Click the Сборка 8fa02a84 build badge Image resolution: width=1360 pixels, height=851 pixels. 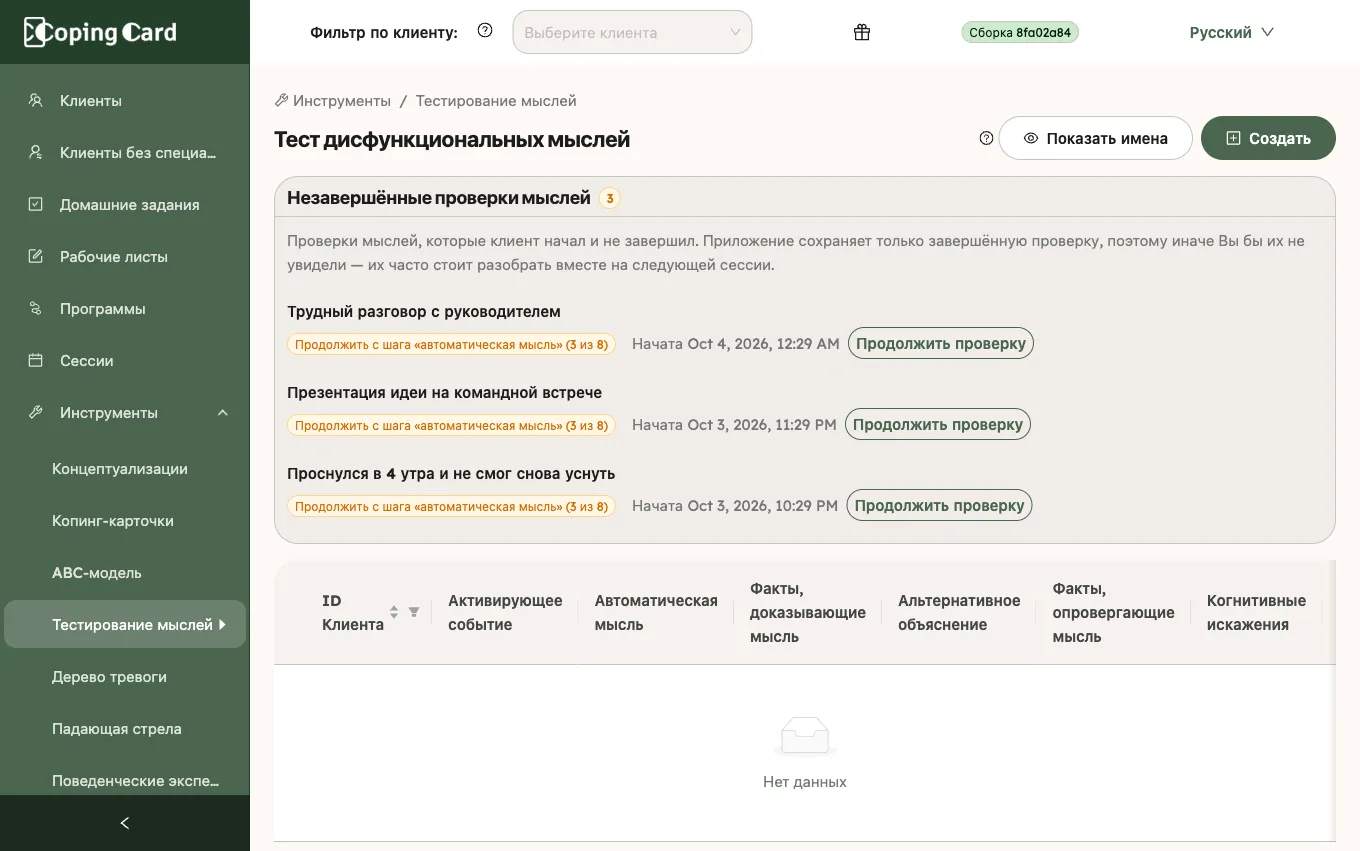click(1020, 32)
